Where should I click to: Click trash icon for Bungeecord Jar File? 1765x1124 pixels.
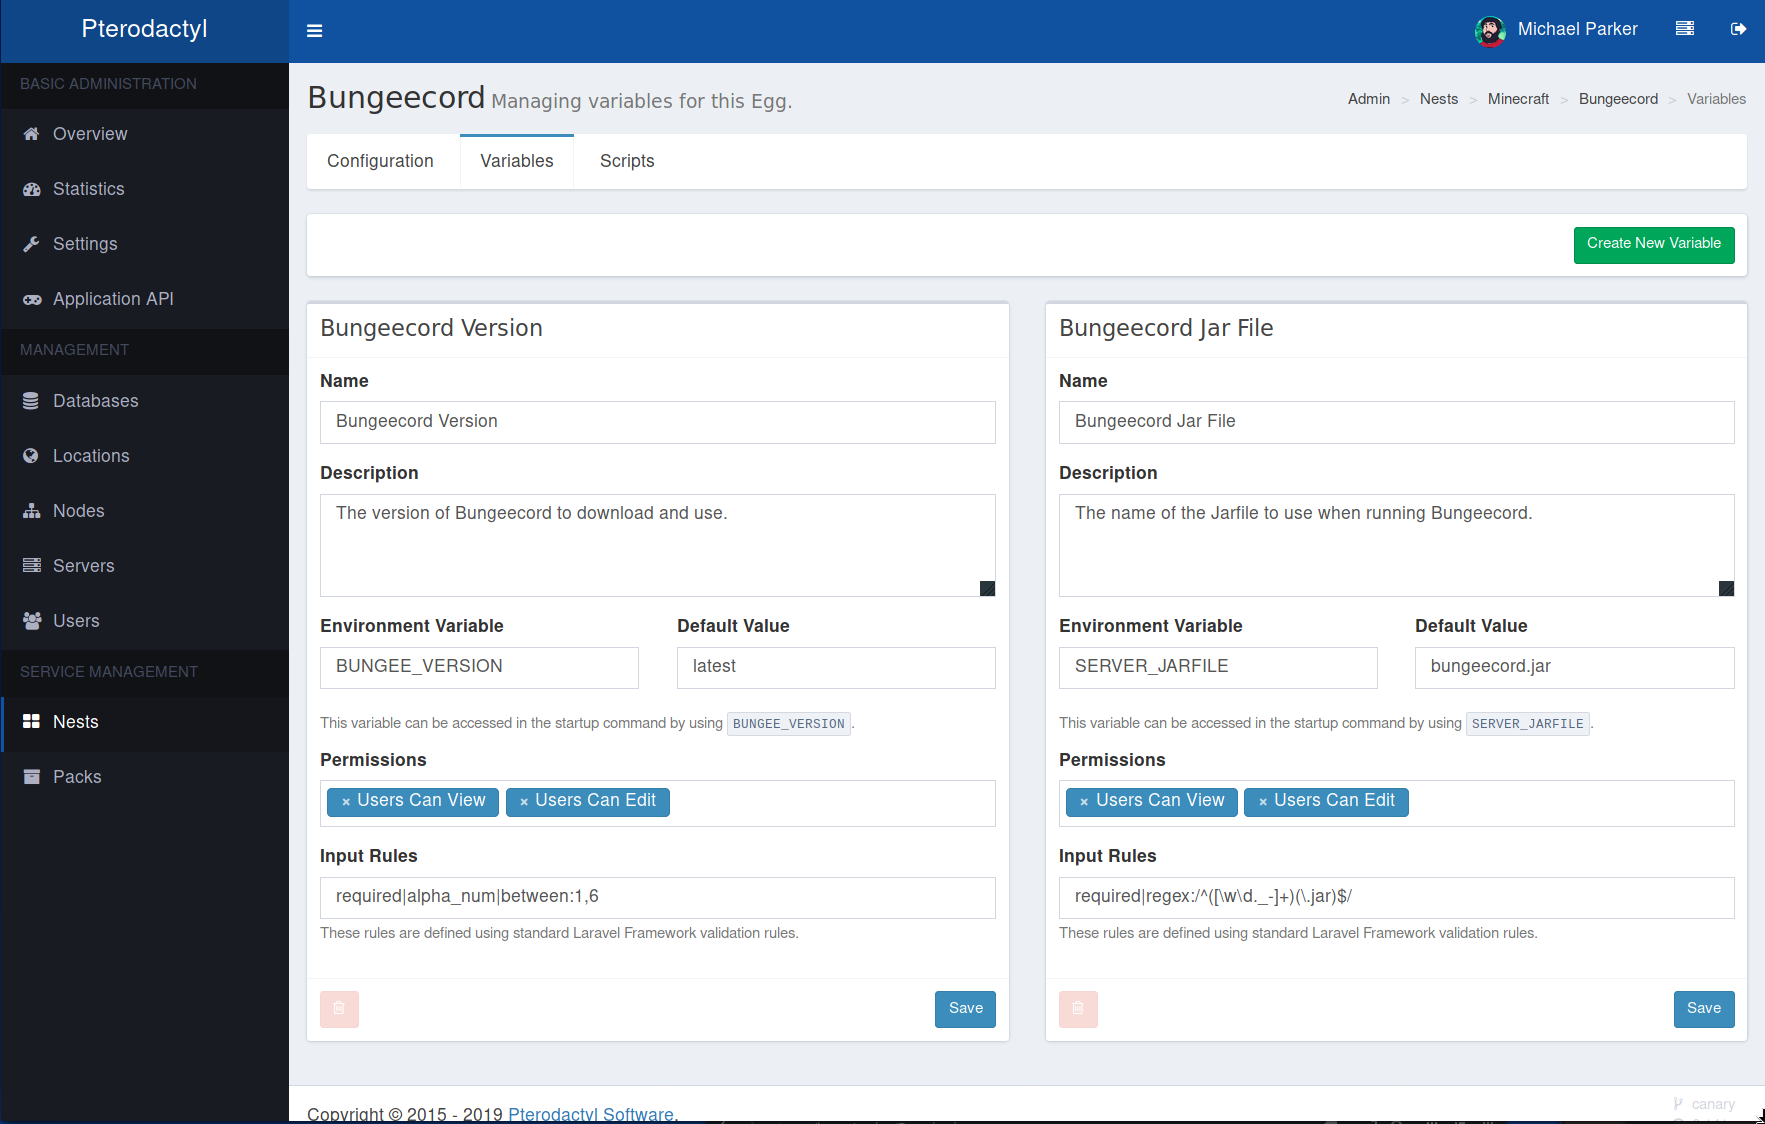[x=1078, y=1009]
